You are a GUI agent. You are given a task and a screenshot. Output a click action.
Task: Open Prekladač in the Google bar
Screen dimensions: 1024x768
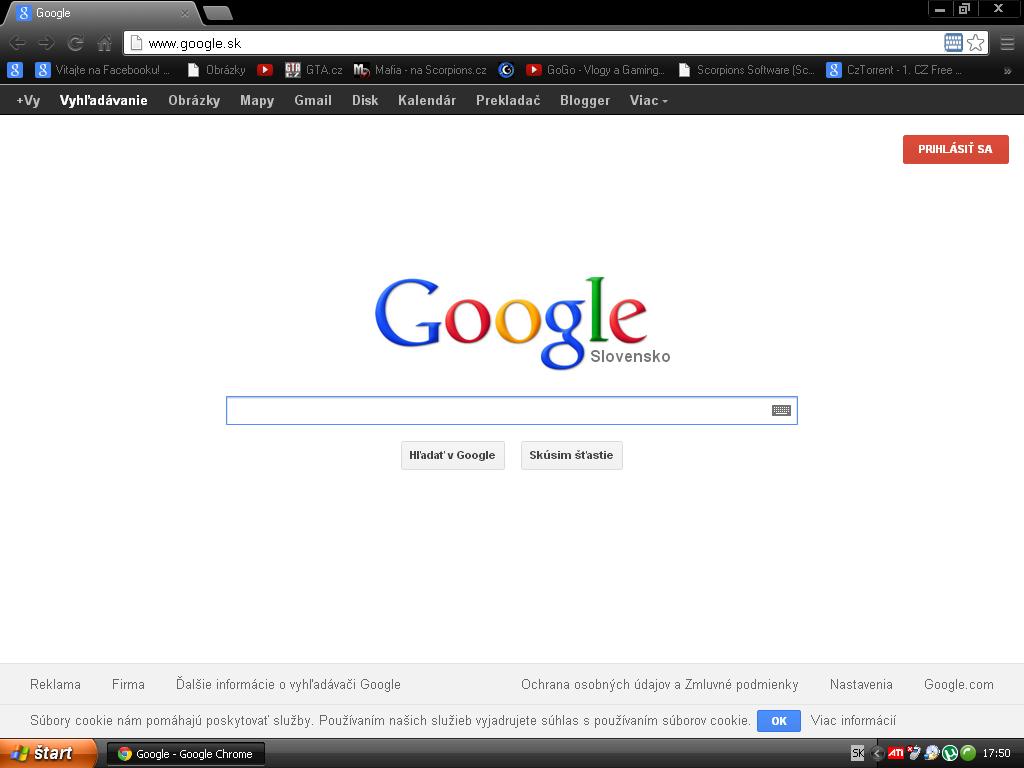(x=508, y=101)
